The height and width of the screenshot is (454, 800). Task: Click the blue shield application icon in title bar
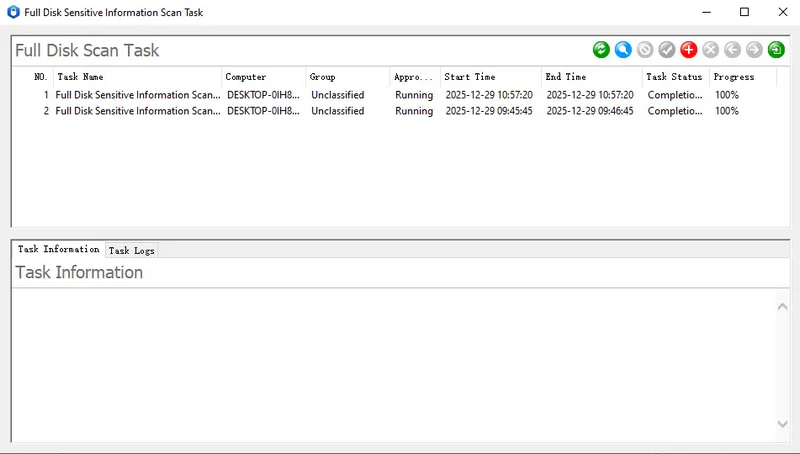(x=13, y=12)
